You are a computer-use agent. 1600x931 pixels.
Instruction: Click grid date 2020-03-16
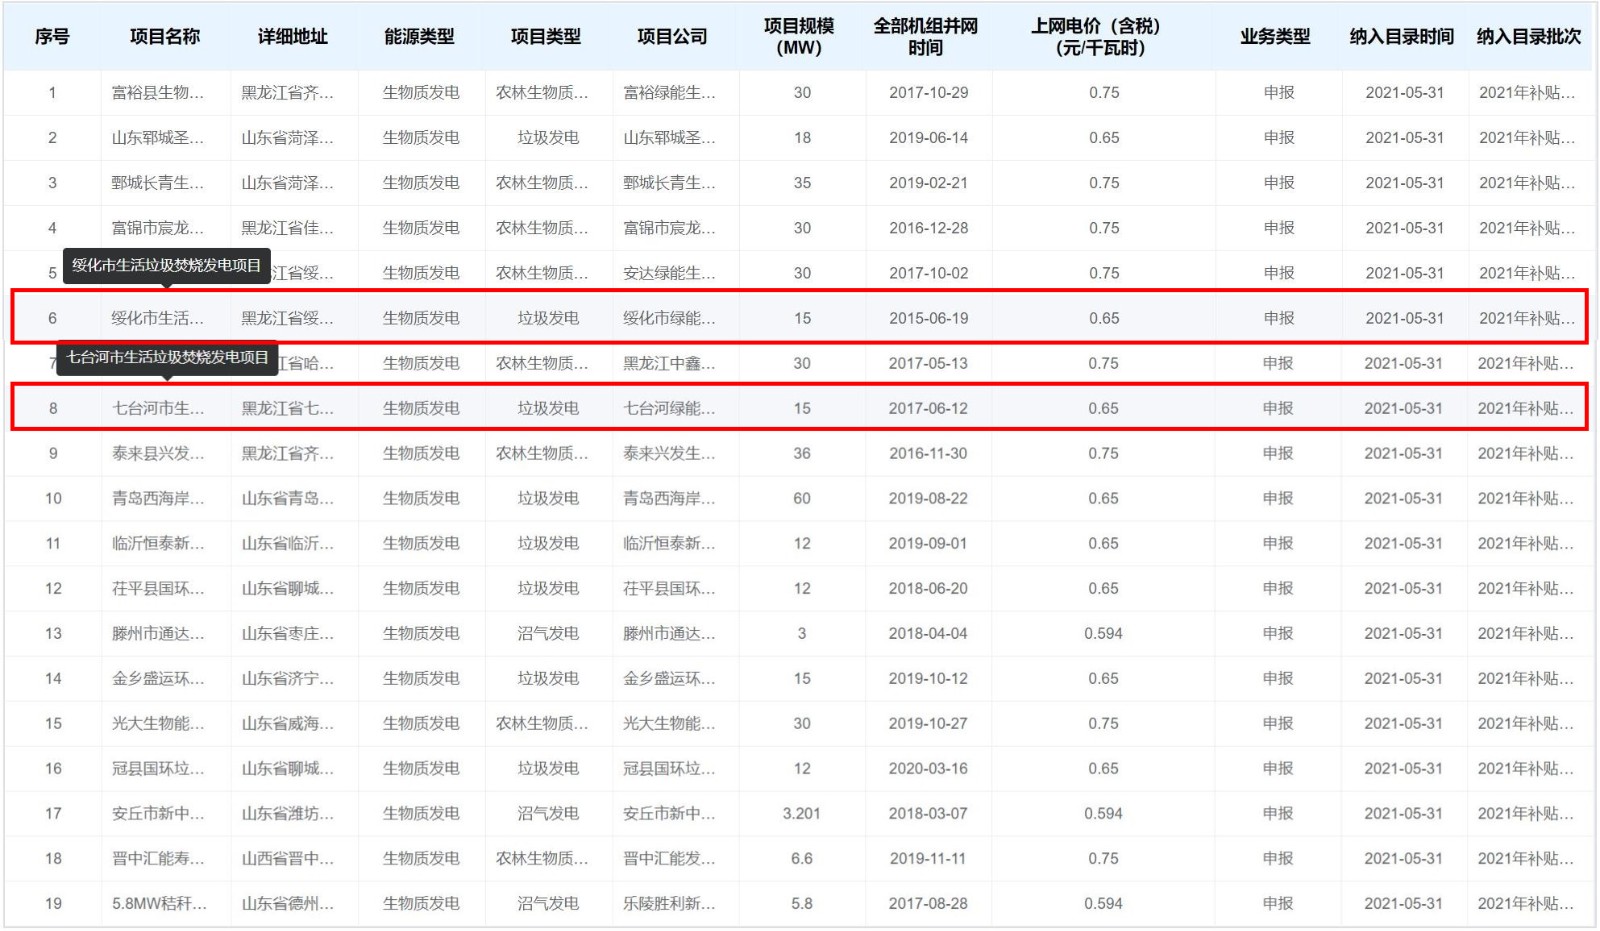[x=928, y=768]
